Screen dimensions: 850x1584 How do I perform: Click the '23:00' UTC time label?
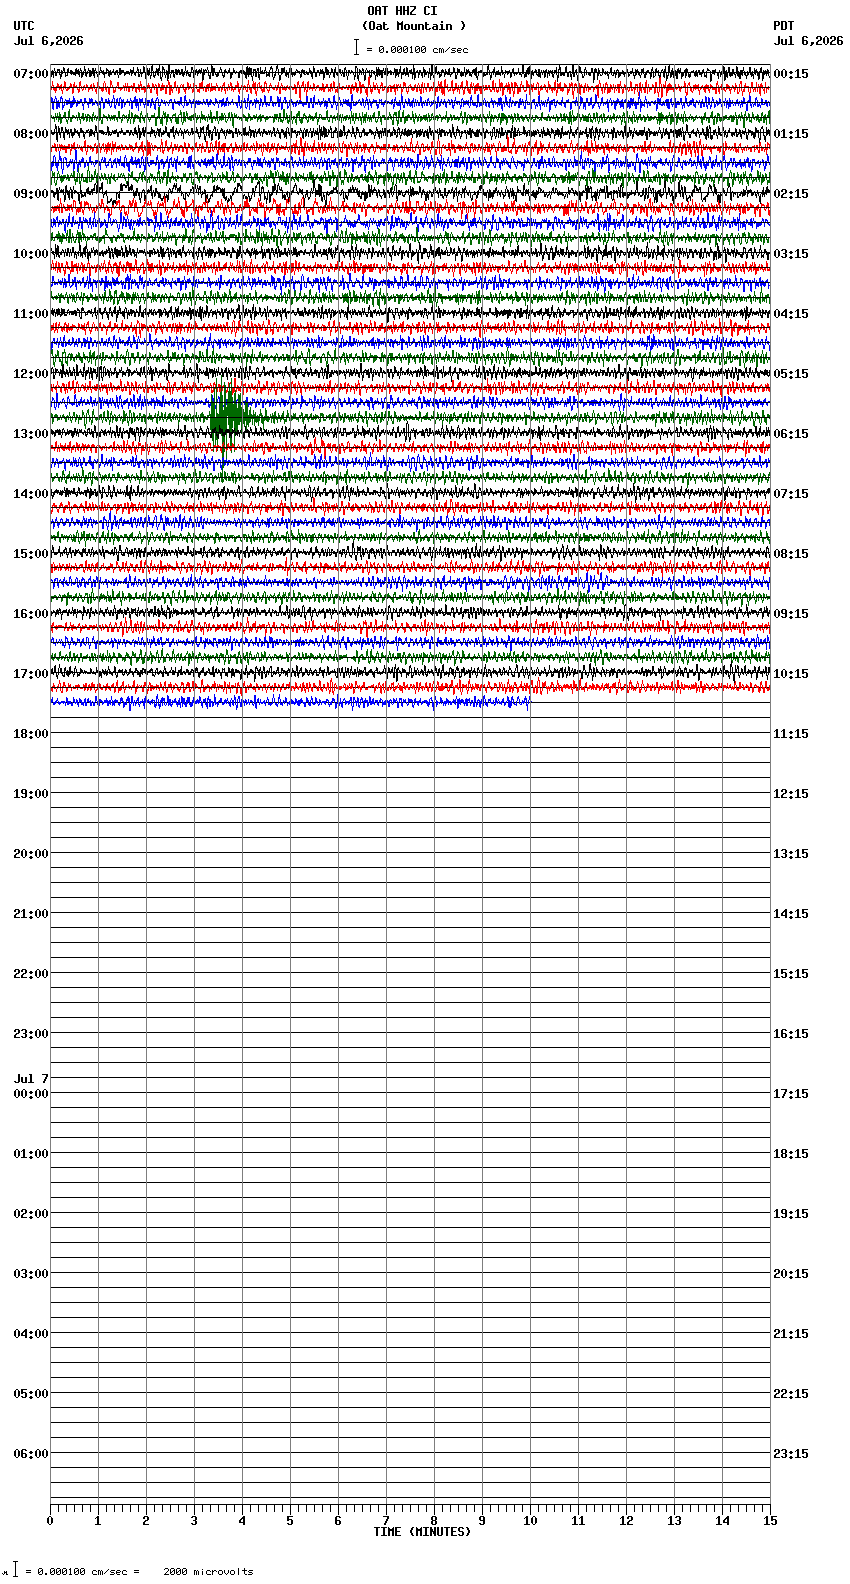[31, 1034]
